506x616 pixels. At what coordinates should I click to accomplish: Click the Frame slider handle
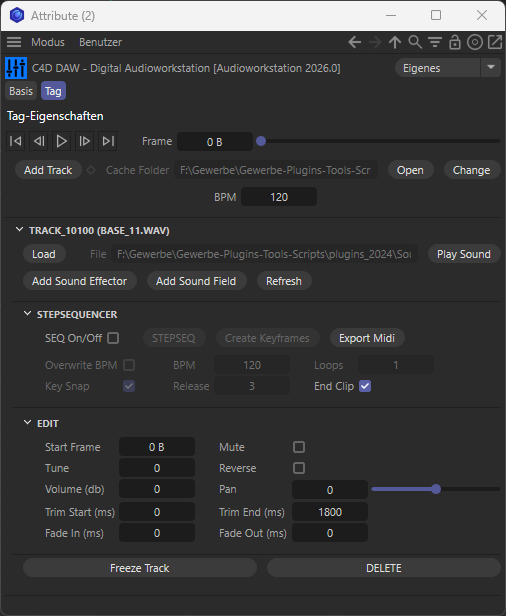(261, 141)
